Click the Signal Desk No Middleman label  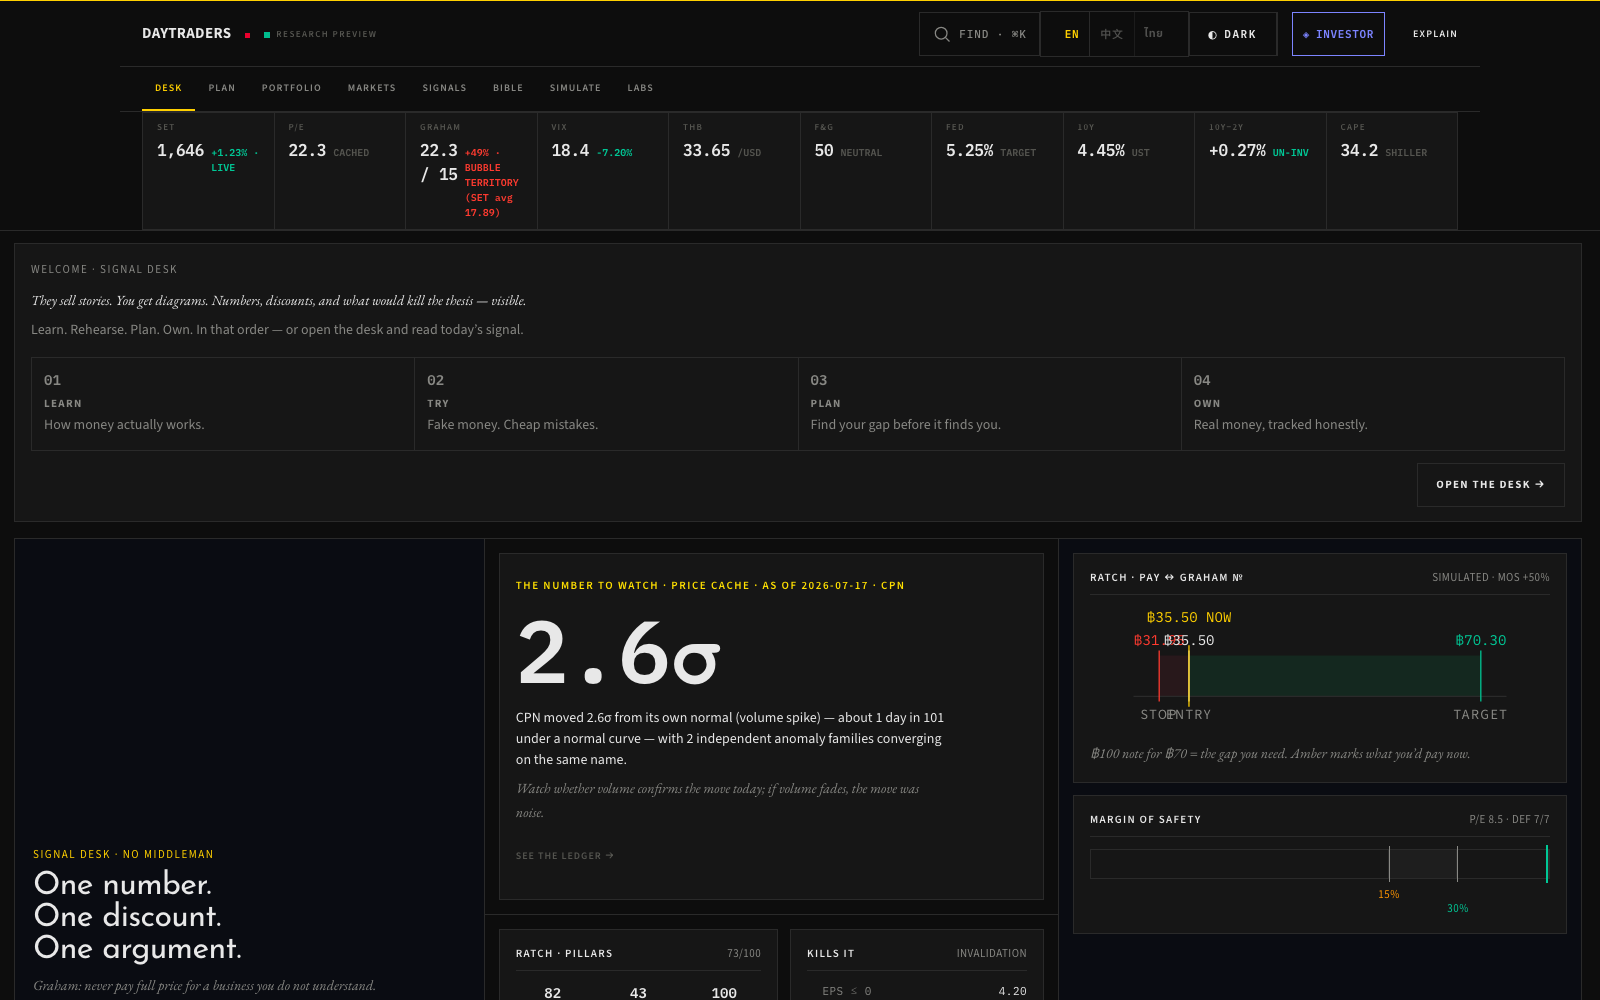[123, 855]
